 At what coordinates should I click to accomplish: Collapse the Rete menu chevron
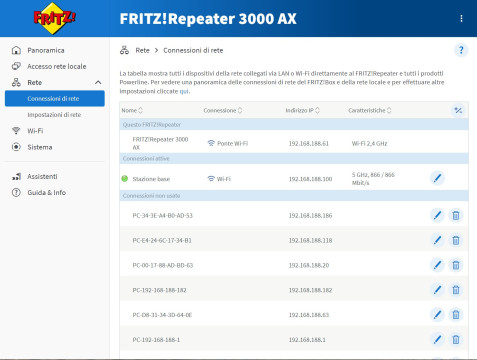click(98, 82)
